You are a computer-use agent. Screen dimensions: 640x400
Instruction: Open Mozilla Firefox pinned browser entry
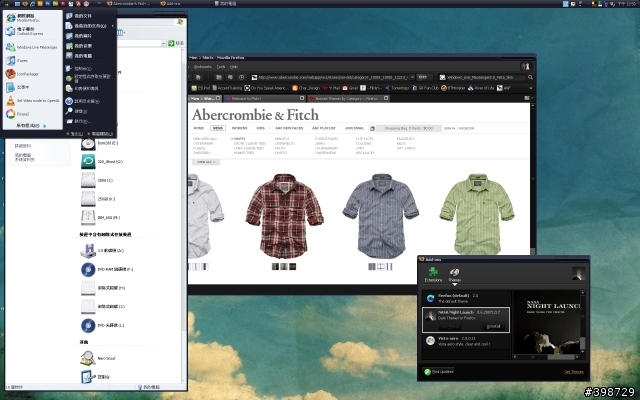(31, 18)
